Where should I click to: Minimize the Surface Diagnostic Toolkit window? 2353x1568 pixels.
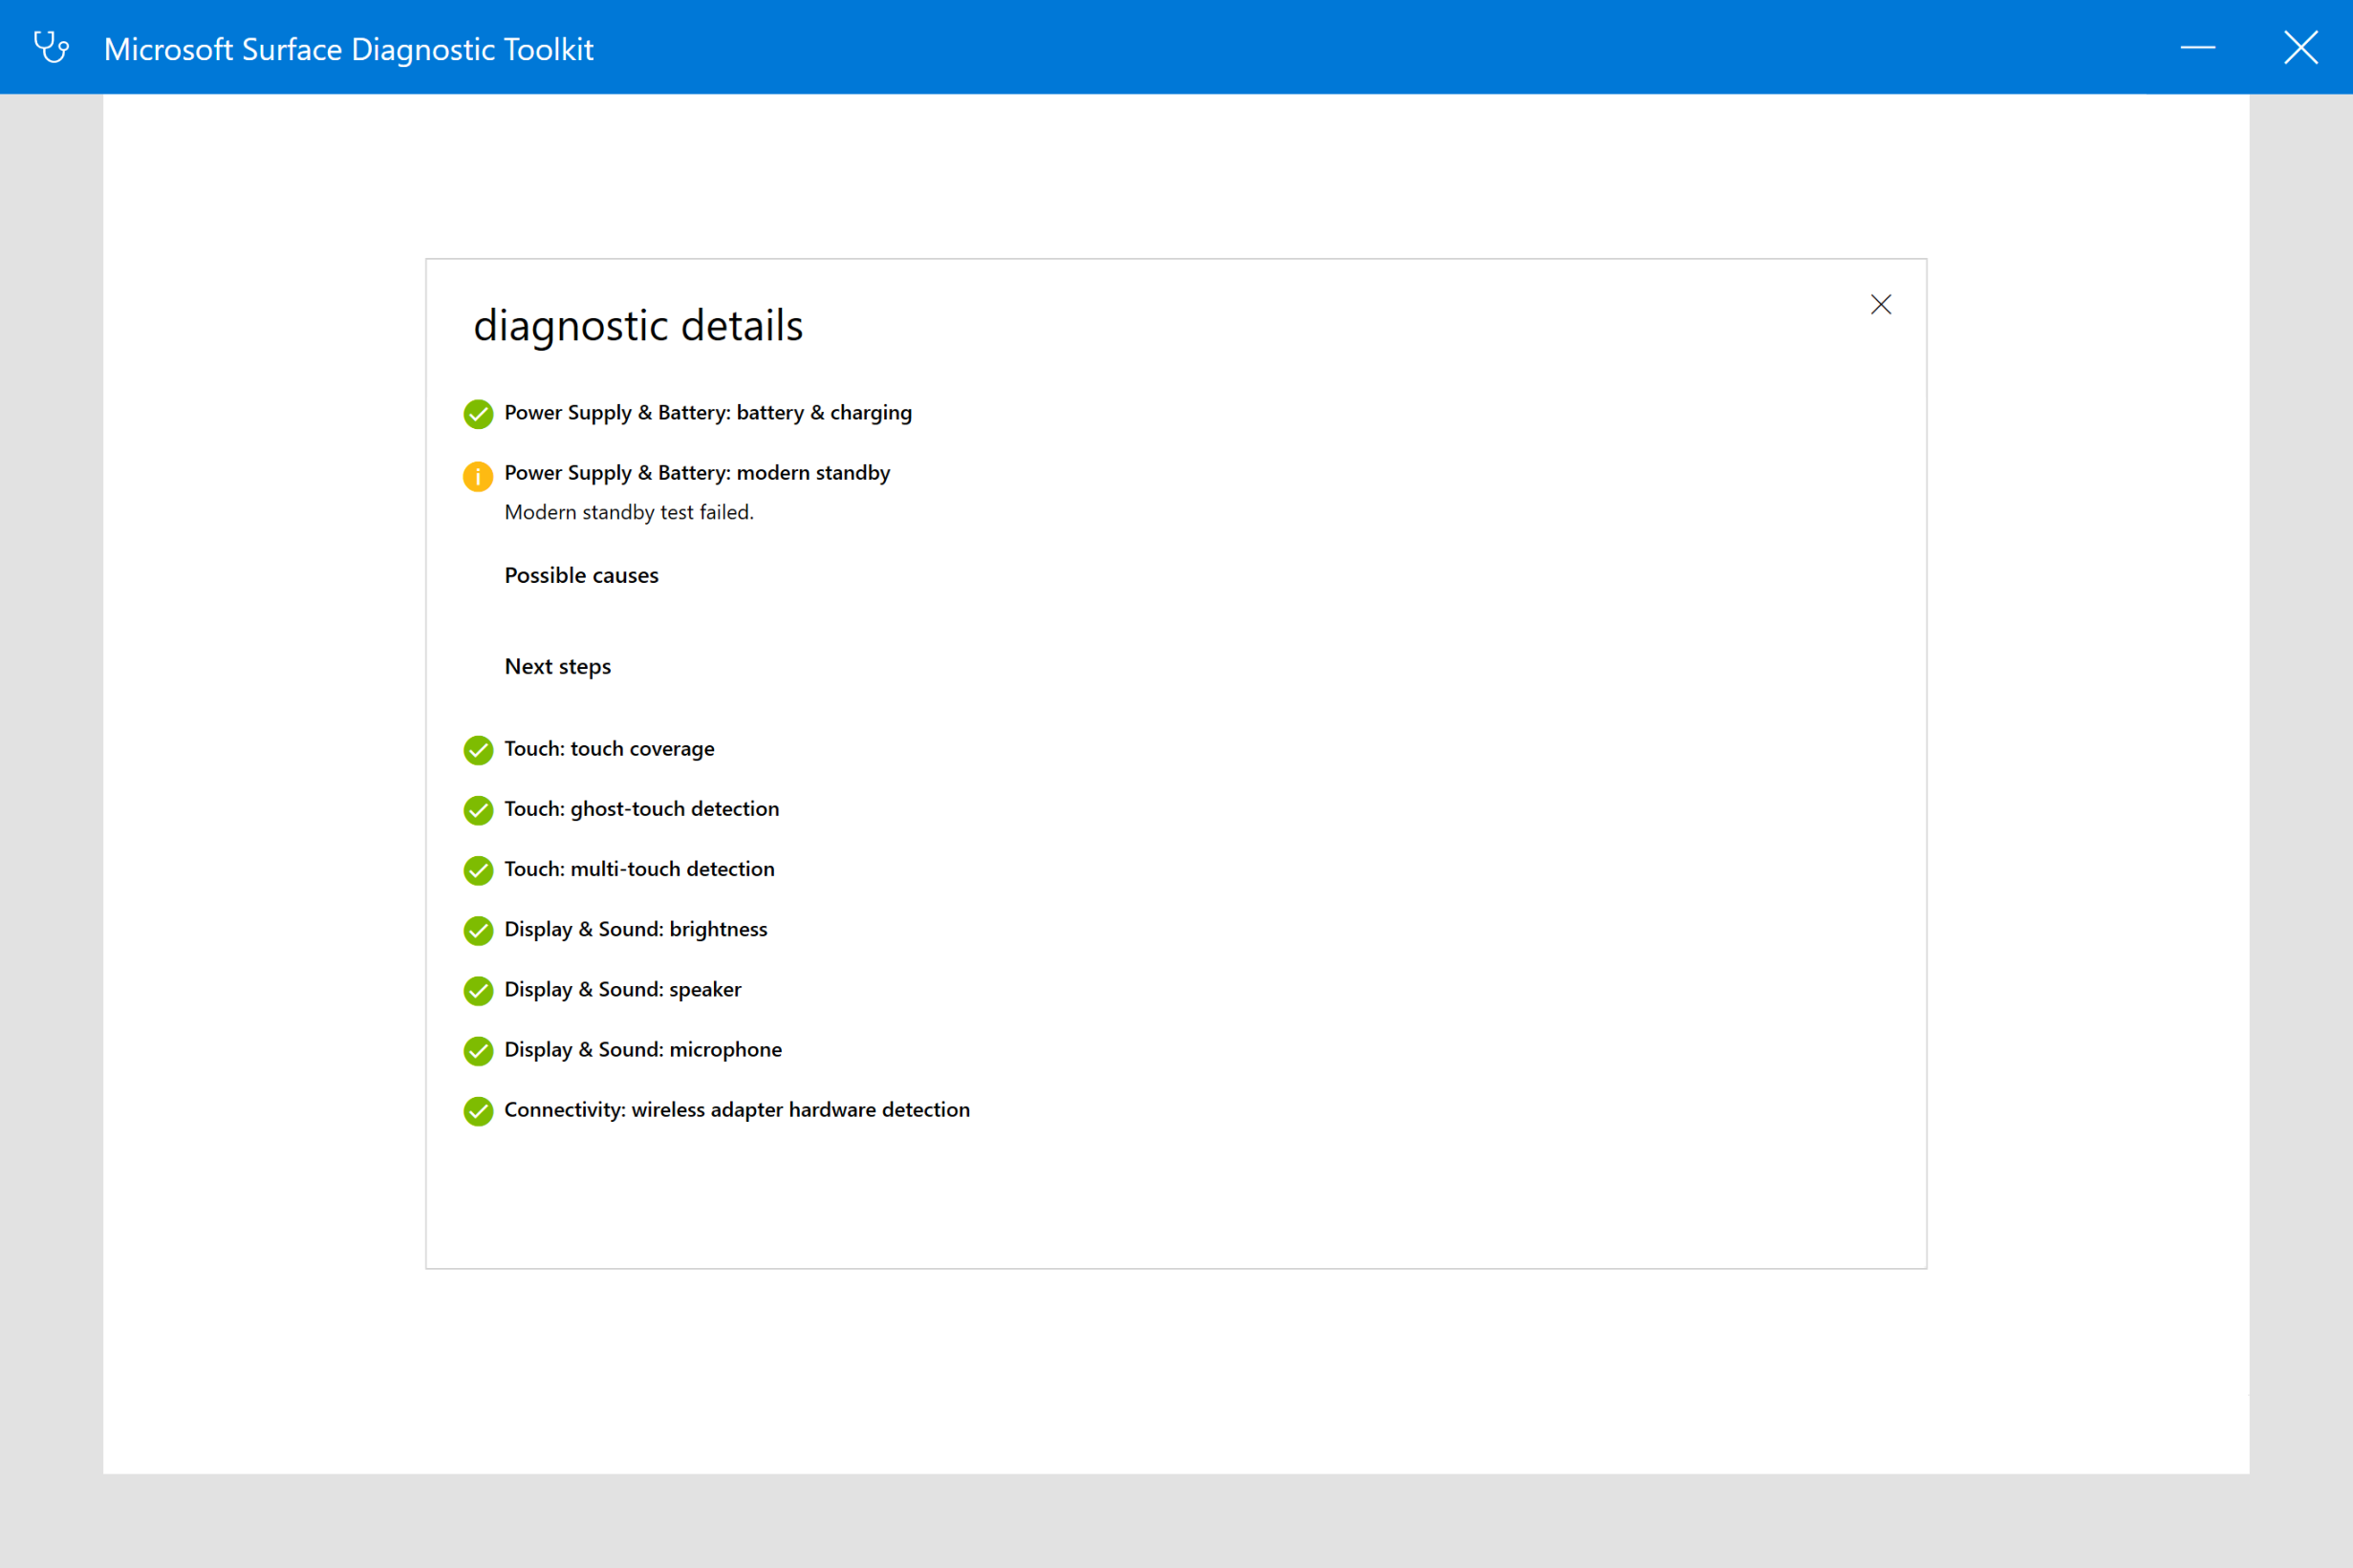(2197, 47)
